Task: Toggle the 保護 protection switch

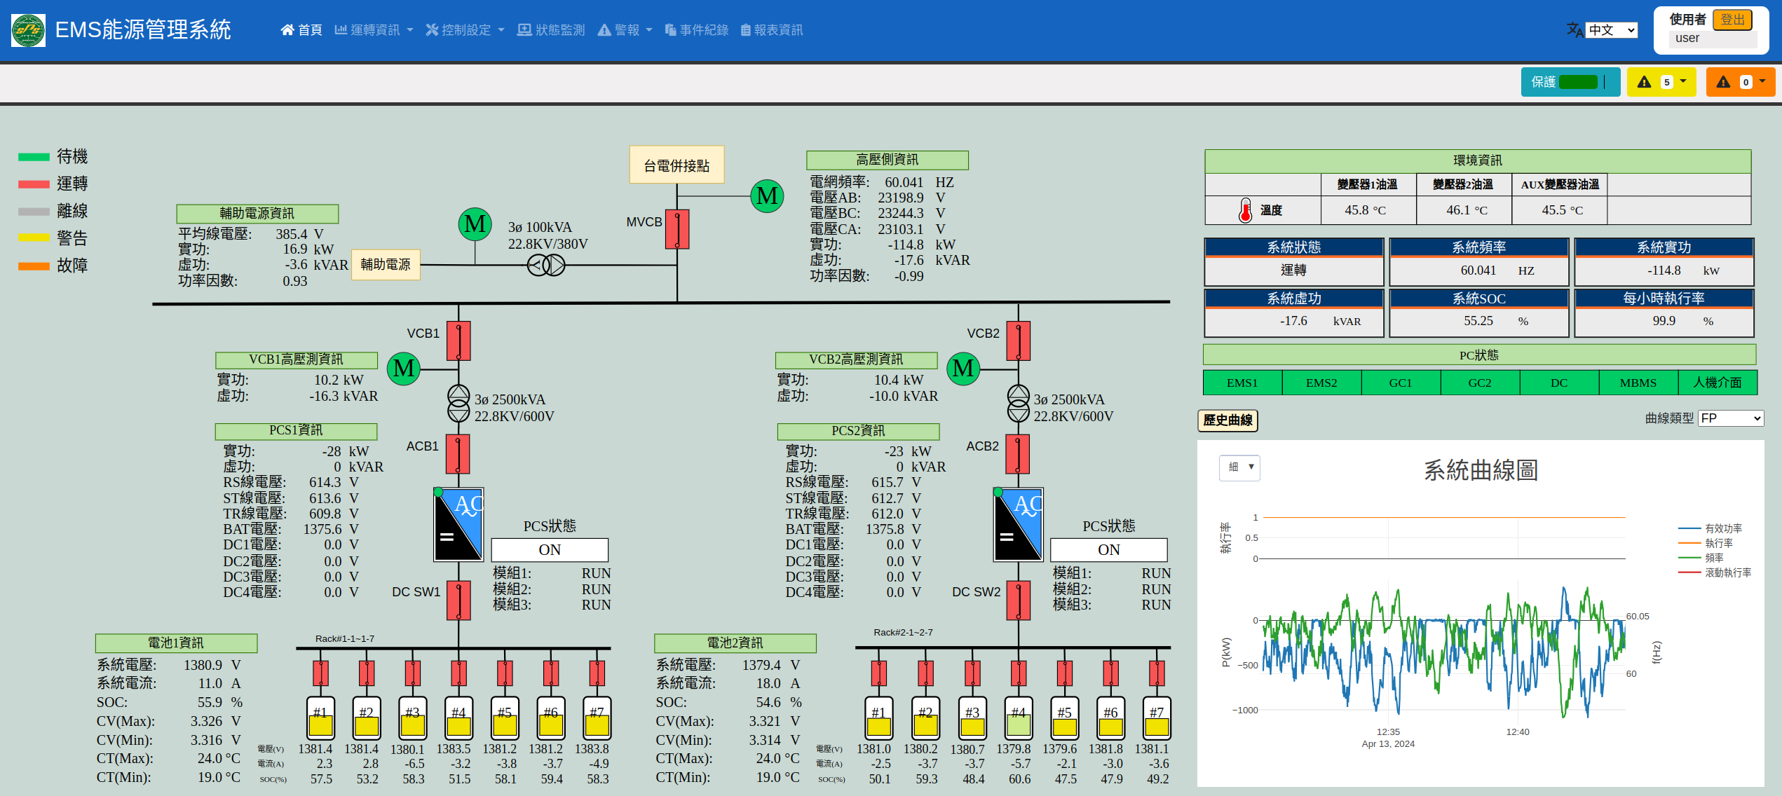Action: [x=1580, y=82]
